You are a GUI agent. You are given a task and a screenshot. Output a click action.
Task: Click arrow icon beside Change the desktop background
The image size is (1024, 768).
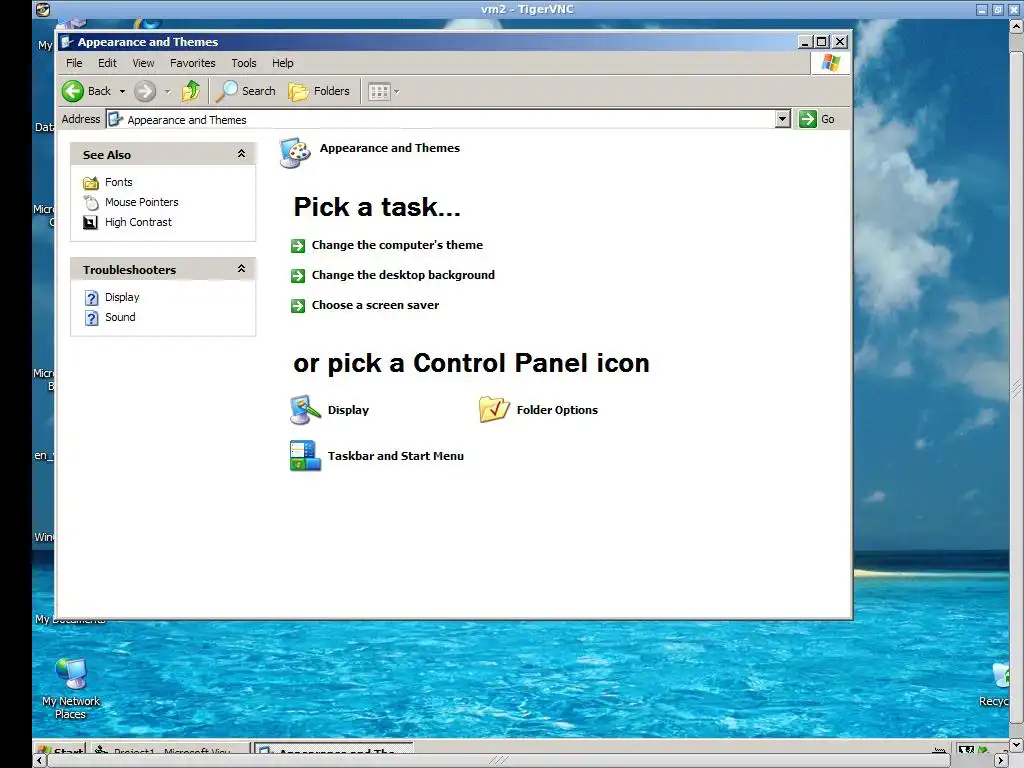[x=298, y=276]
